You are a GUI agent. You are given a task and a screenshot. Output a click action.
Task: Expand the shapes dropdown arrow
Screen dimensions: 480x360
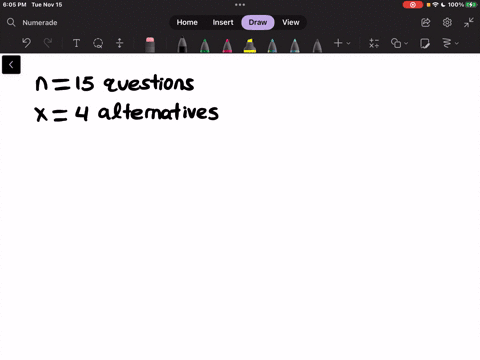click(406, 43)
